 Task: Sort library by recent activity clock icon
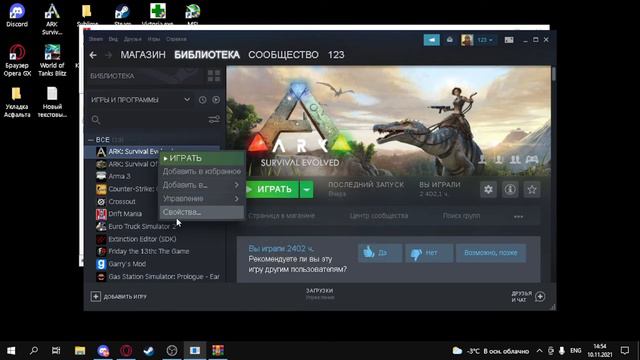coord(202,100)
